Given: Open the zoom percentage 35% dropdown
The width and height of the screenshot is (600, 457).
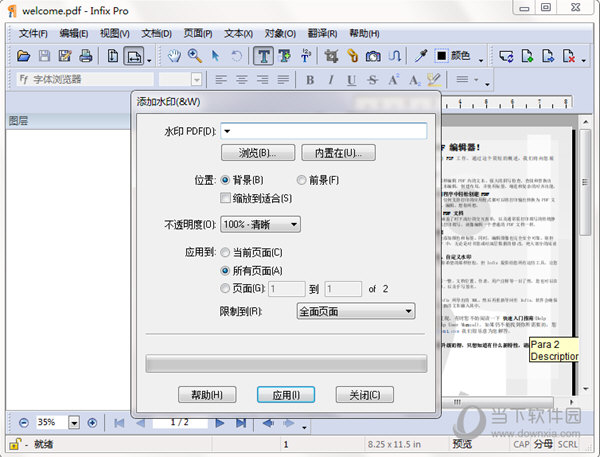Looking at the screenshot, I should point(74,423).
